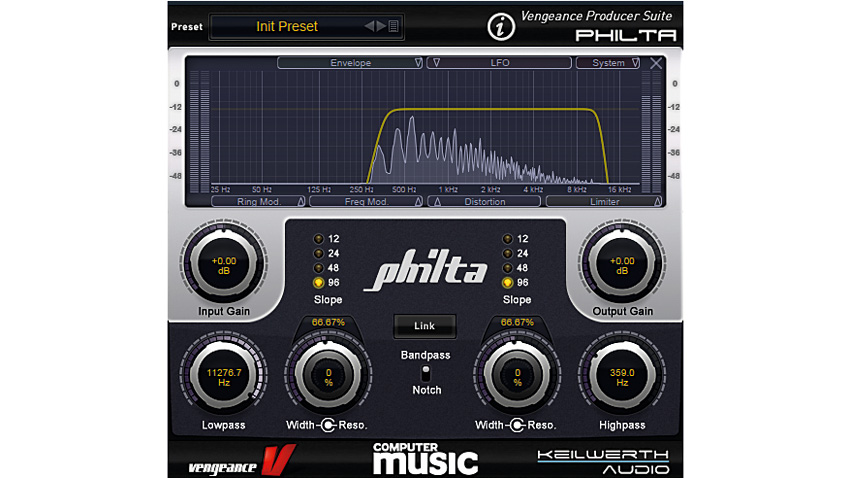Click the Computer Music logo
Viewport: 850px width, 478px height.
425,459
